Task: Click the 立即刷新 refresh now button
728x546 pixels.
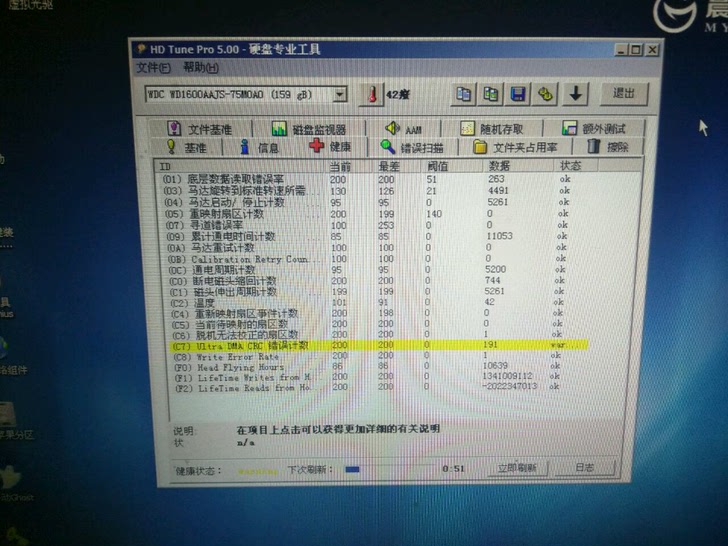Action: pos(517,468)
